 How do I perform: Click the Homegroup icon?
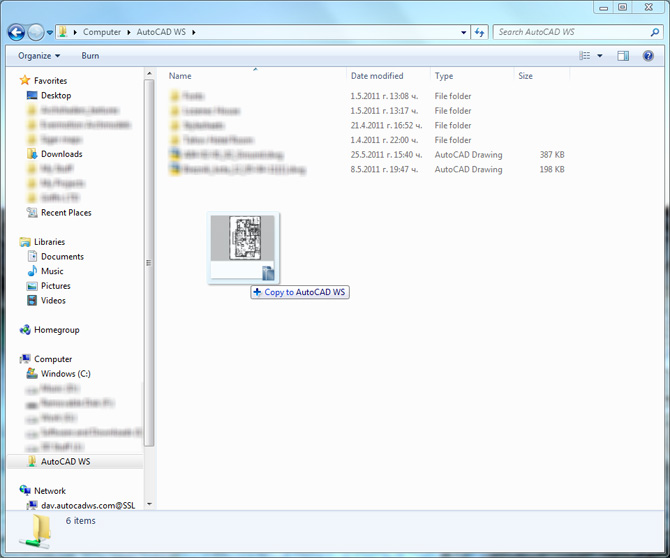tap(25, 330)
